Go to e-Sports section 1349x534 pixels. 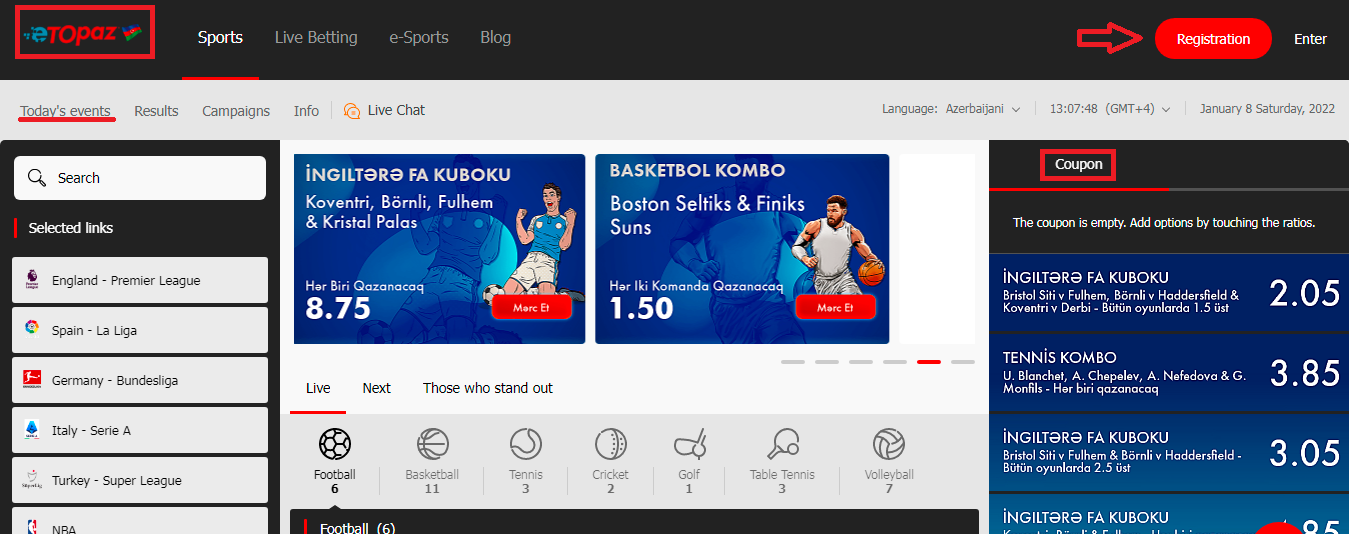419,38
